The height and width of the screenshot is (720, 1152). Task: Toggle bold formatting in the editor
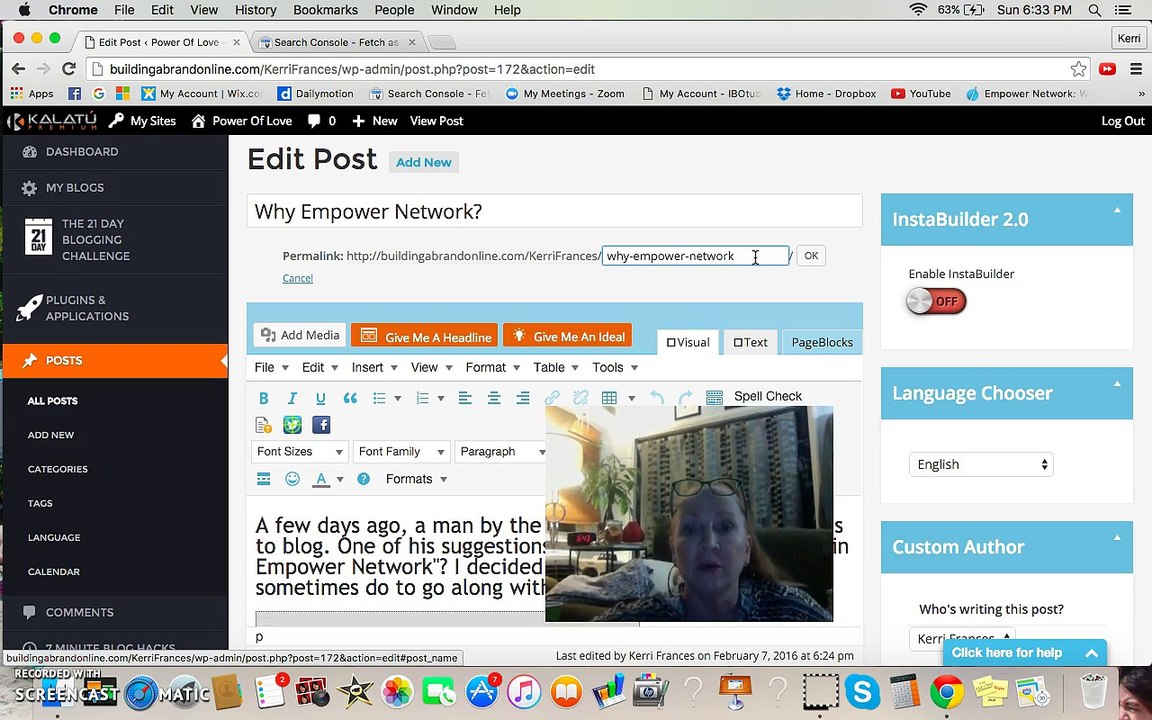[263, 398]
